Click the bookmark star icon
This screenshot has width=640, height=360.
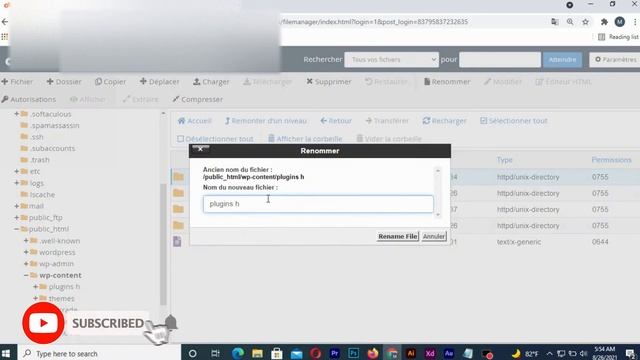(x=586, y=22)
